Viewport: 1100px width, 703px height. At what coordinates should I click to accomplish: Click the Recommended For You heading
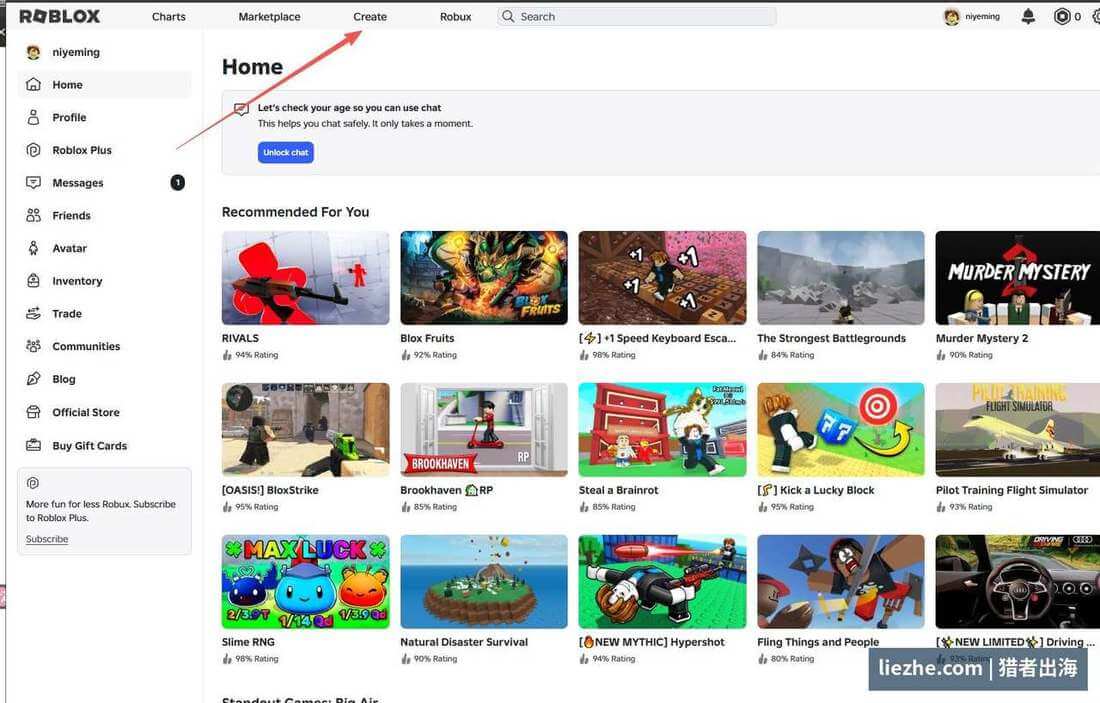295,212
